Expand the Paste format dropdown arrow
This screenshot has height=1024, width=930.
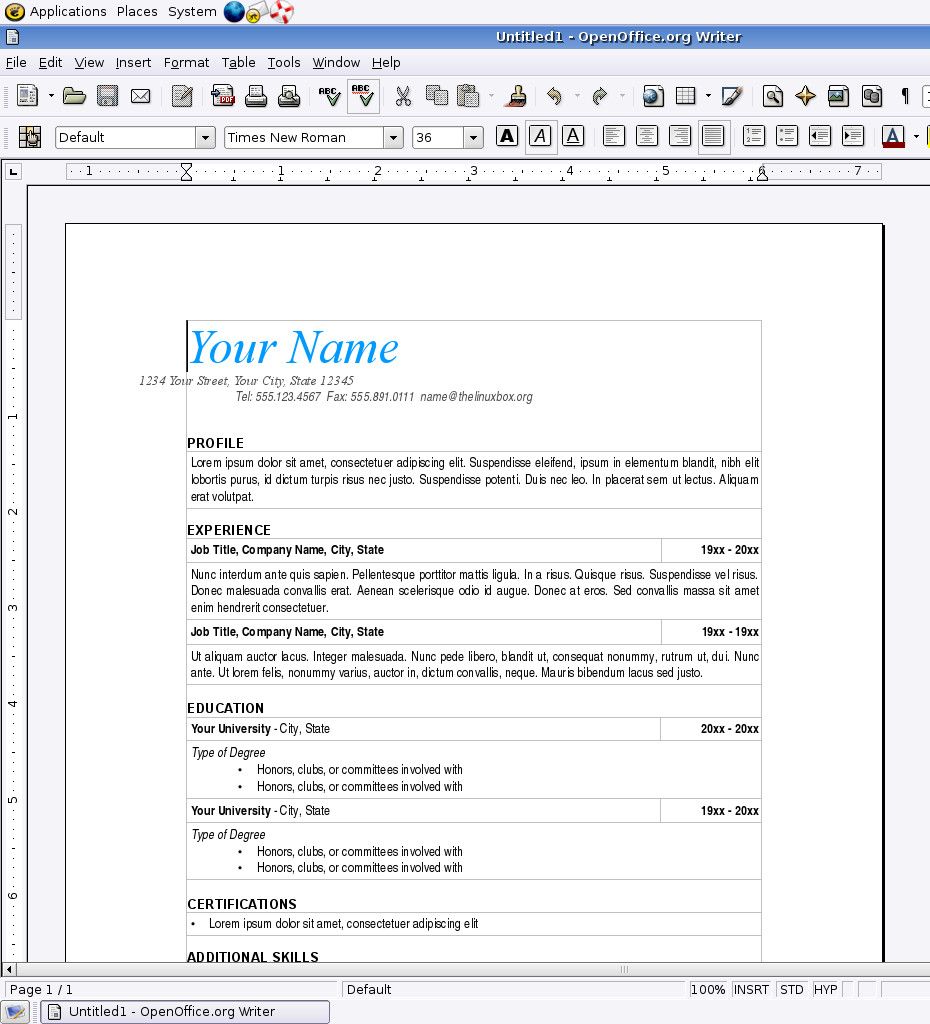[491, 97]
